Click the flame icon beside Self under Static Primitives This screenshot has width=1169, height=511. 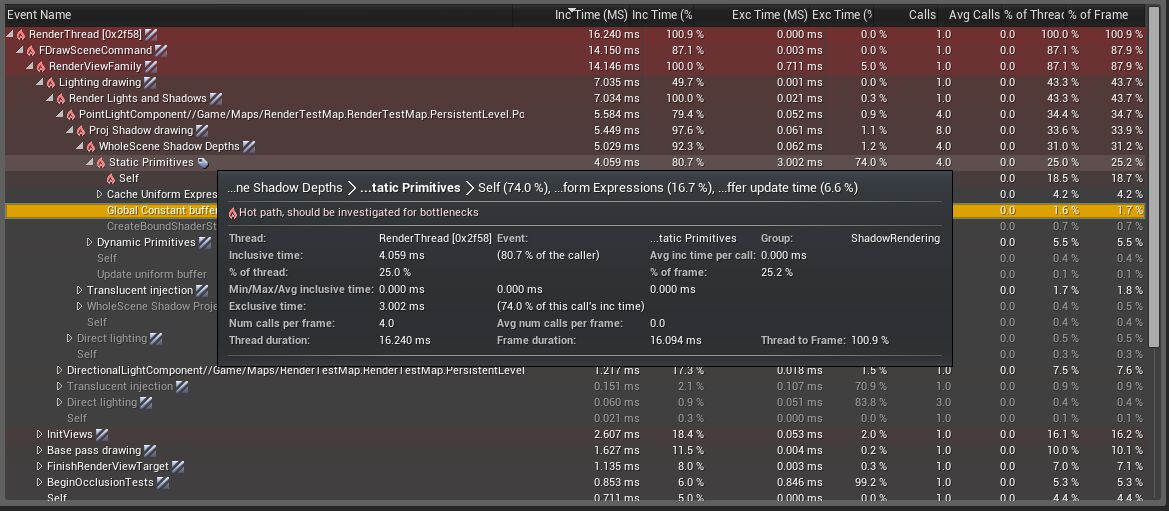pos(111,179)
